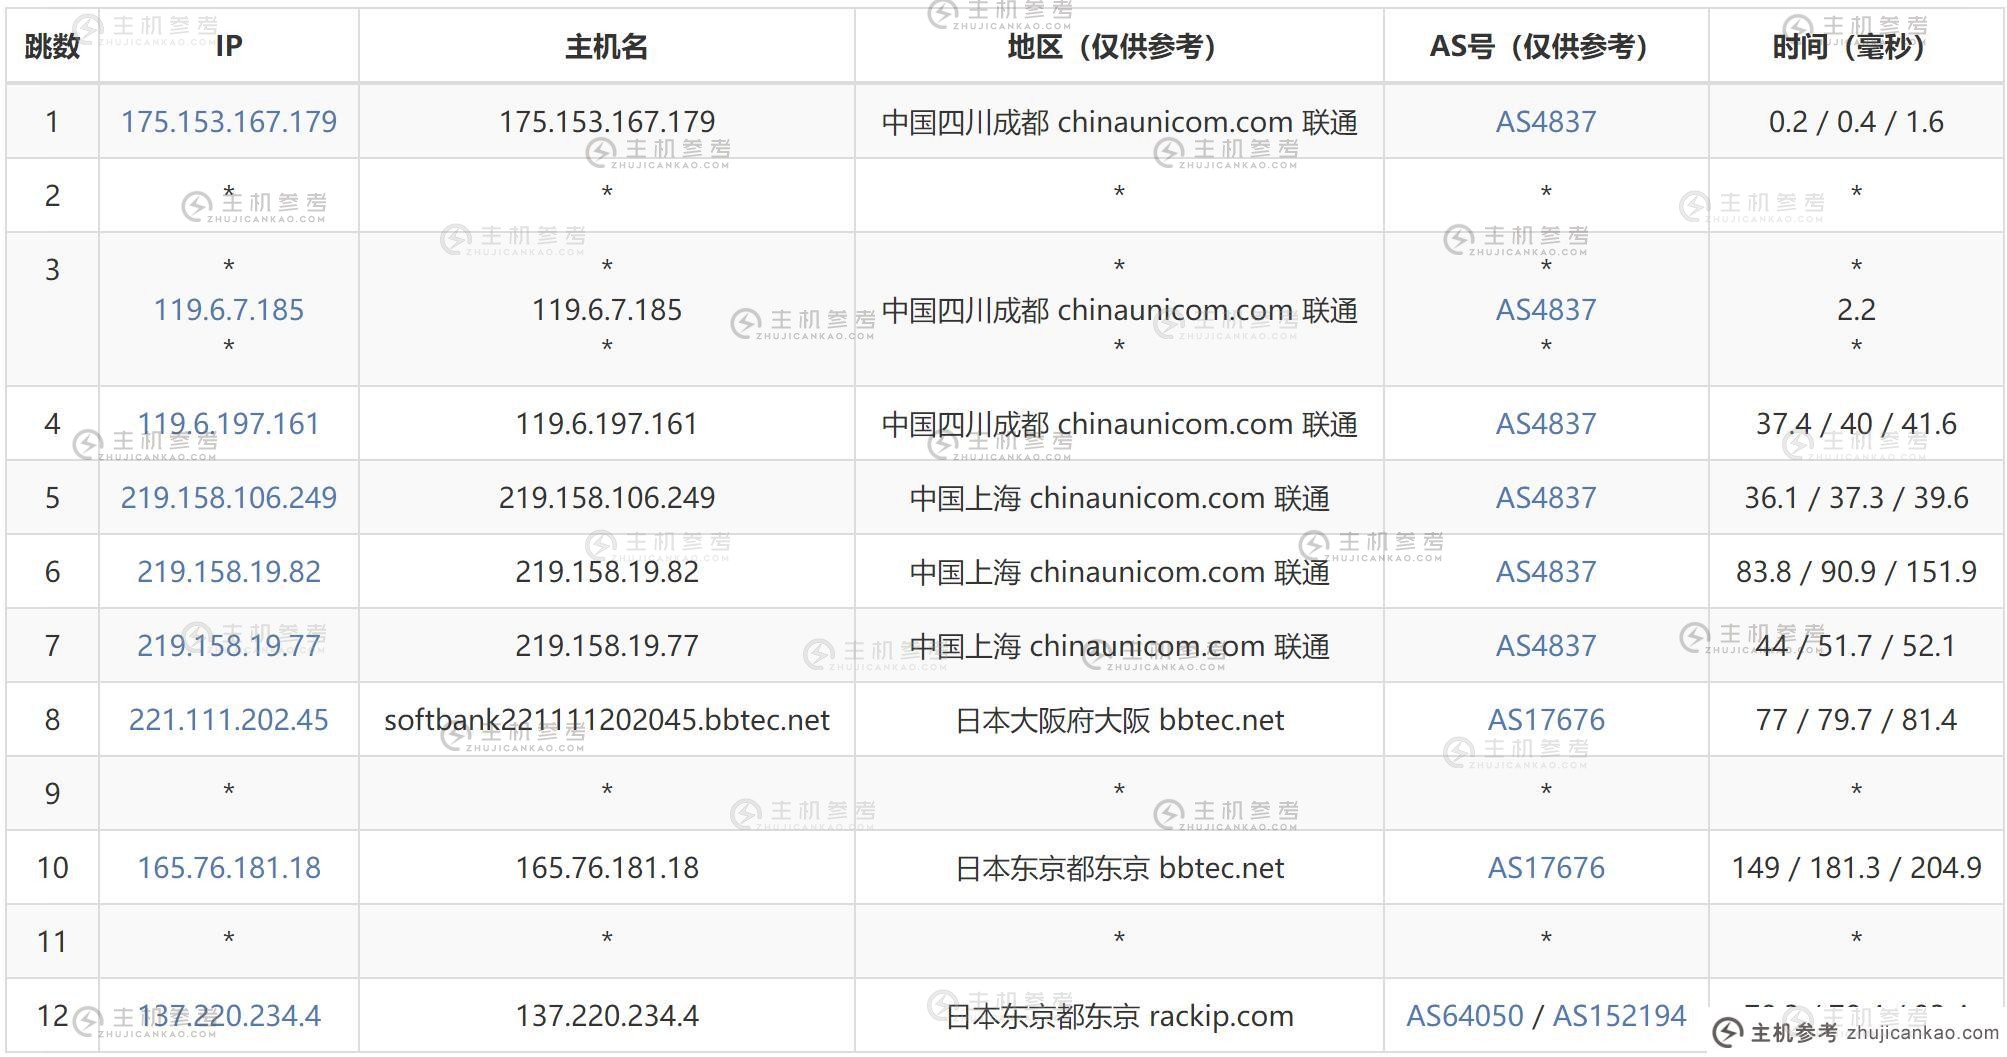Click AS4837 link in hop 6 row

click(x=1546, y=572)
